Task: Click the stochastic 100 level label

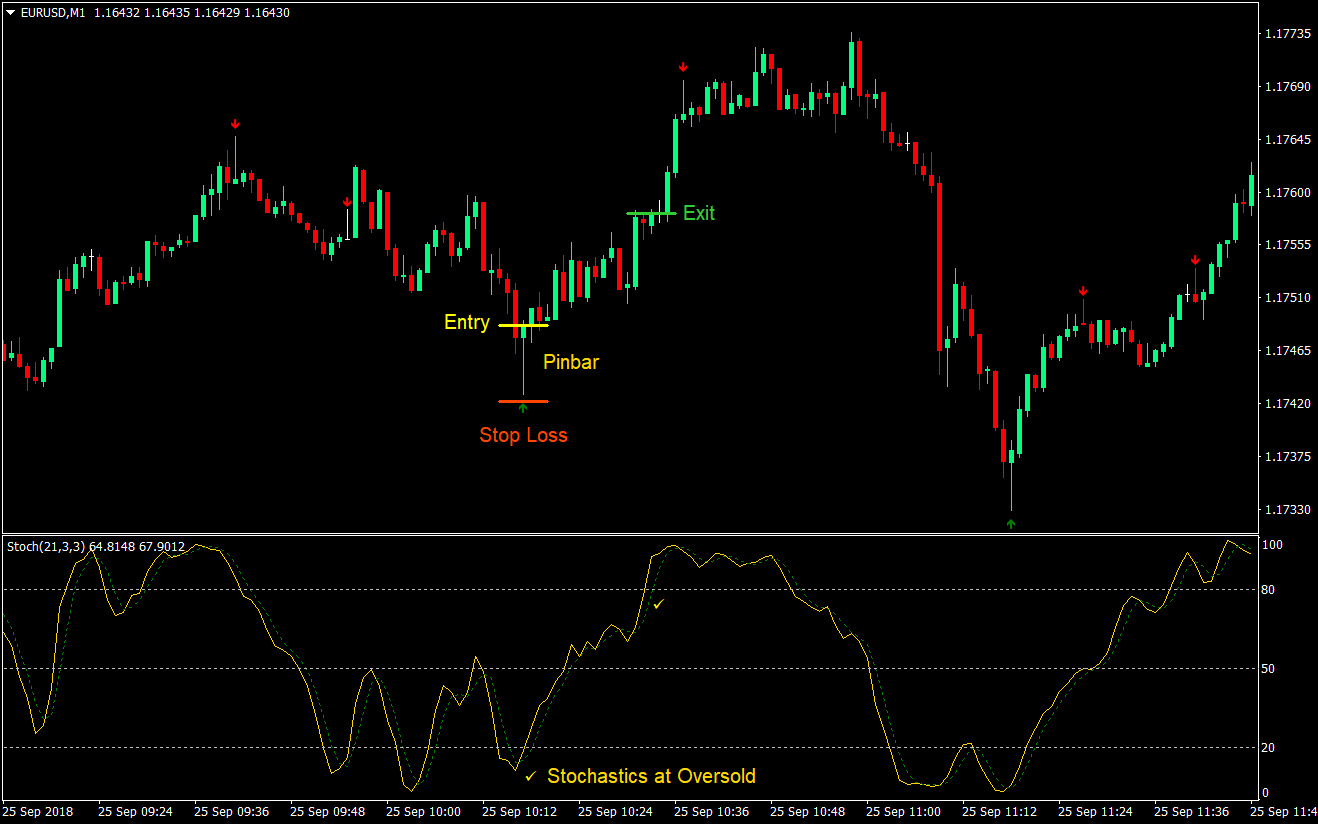Action: coord(1273,545)
